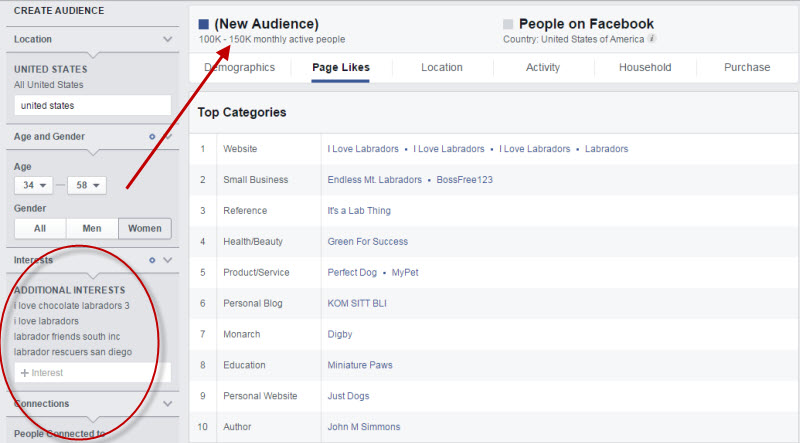This screenshot has width=800, height=443.
Task: Open the Digby page link
Action: tap(340, 334)
